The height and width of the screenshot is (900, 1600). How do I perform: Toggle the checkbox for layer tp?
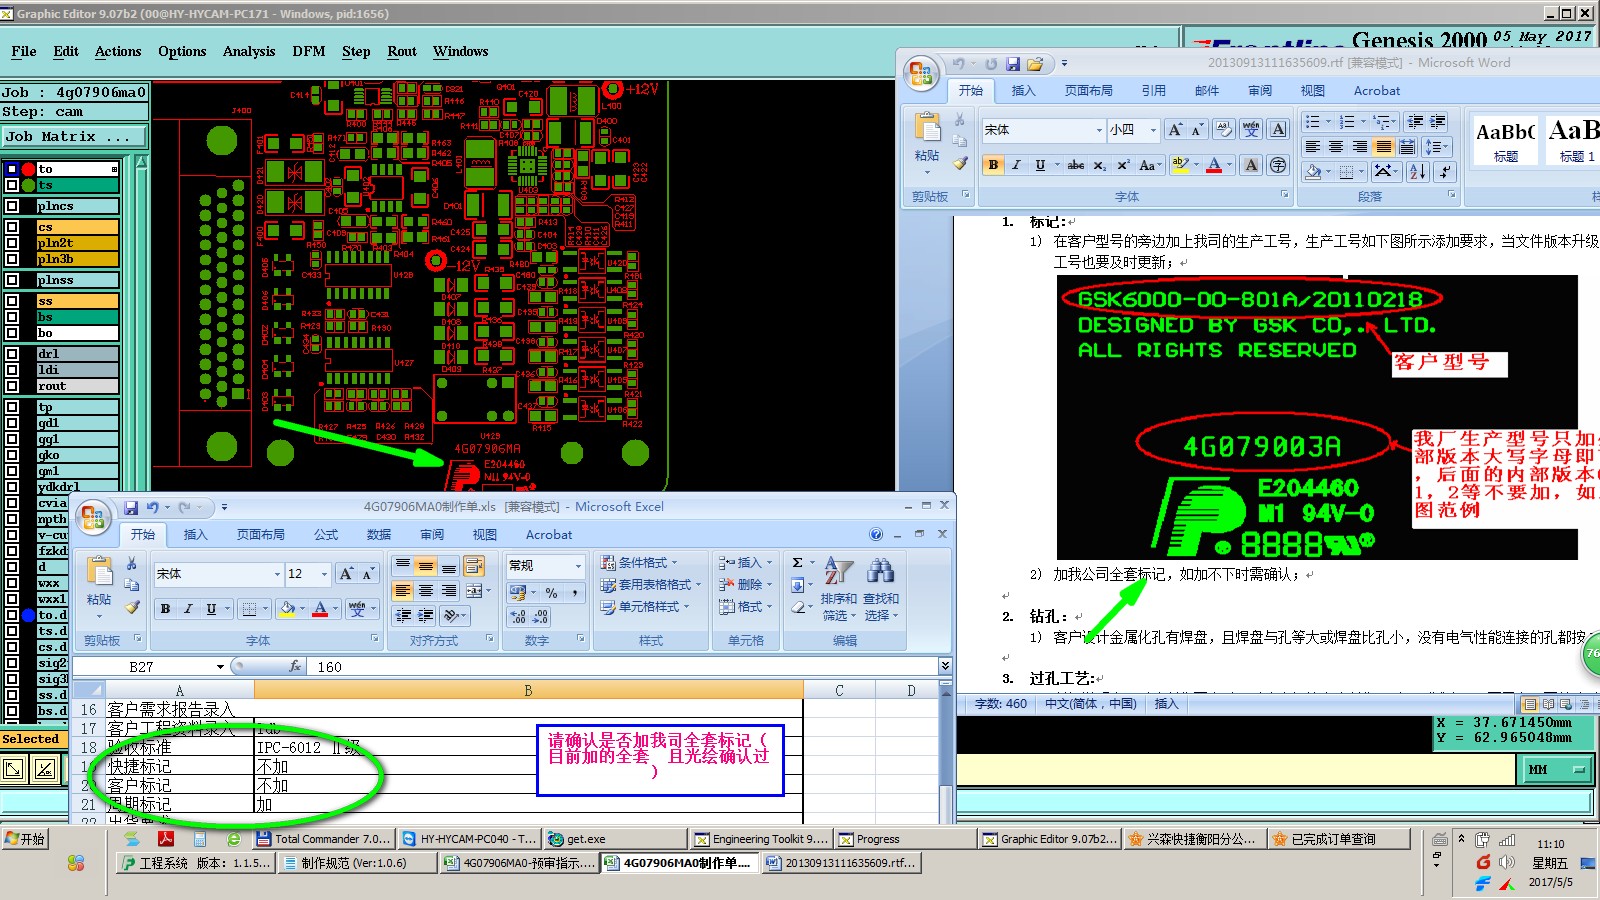[12, 407]
